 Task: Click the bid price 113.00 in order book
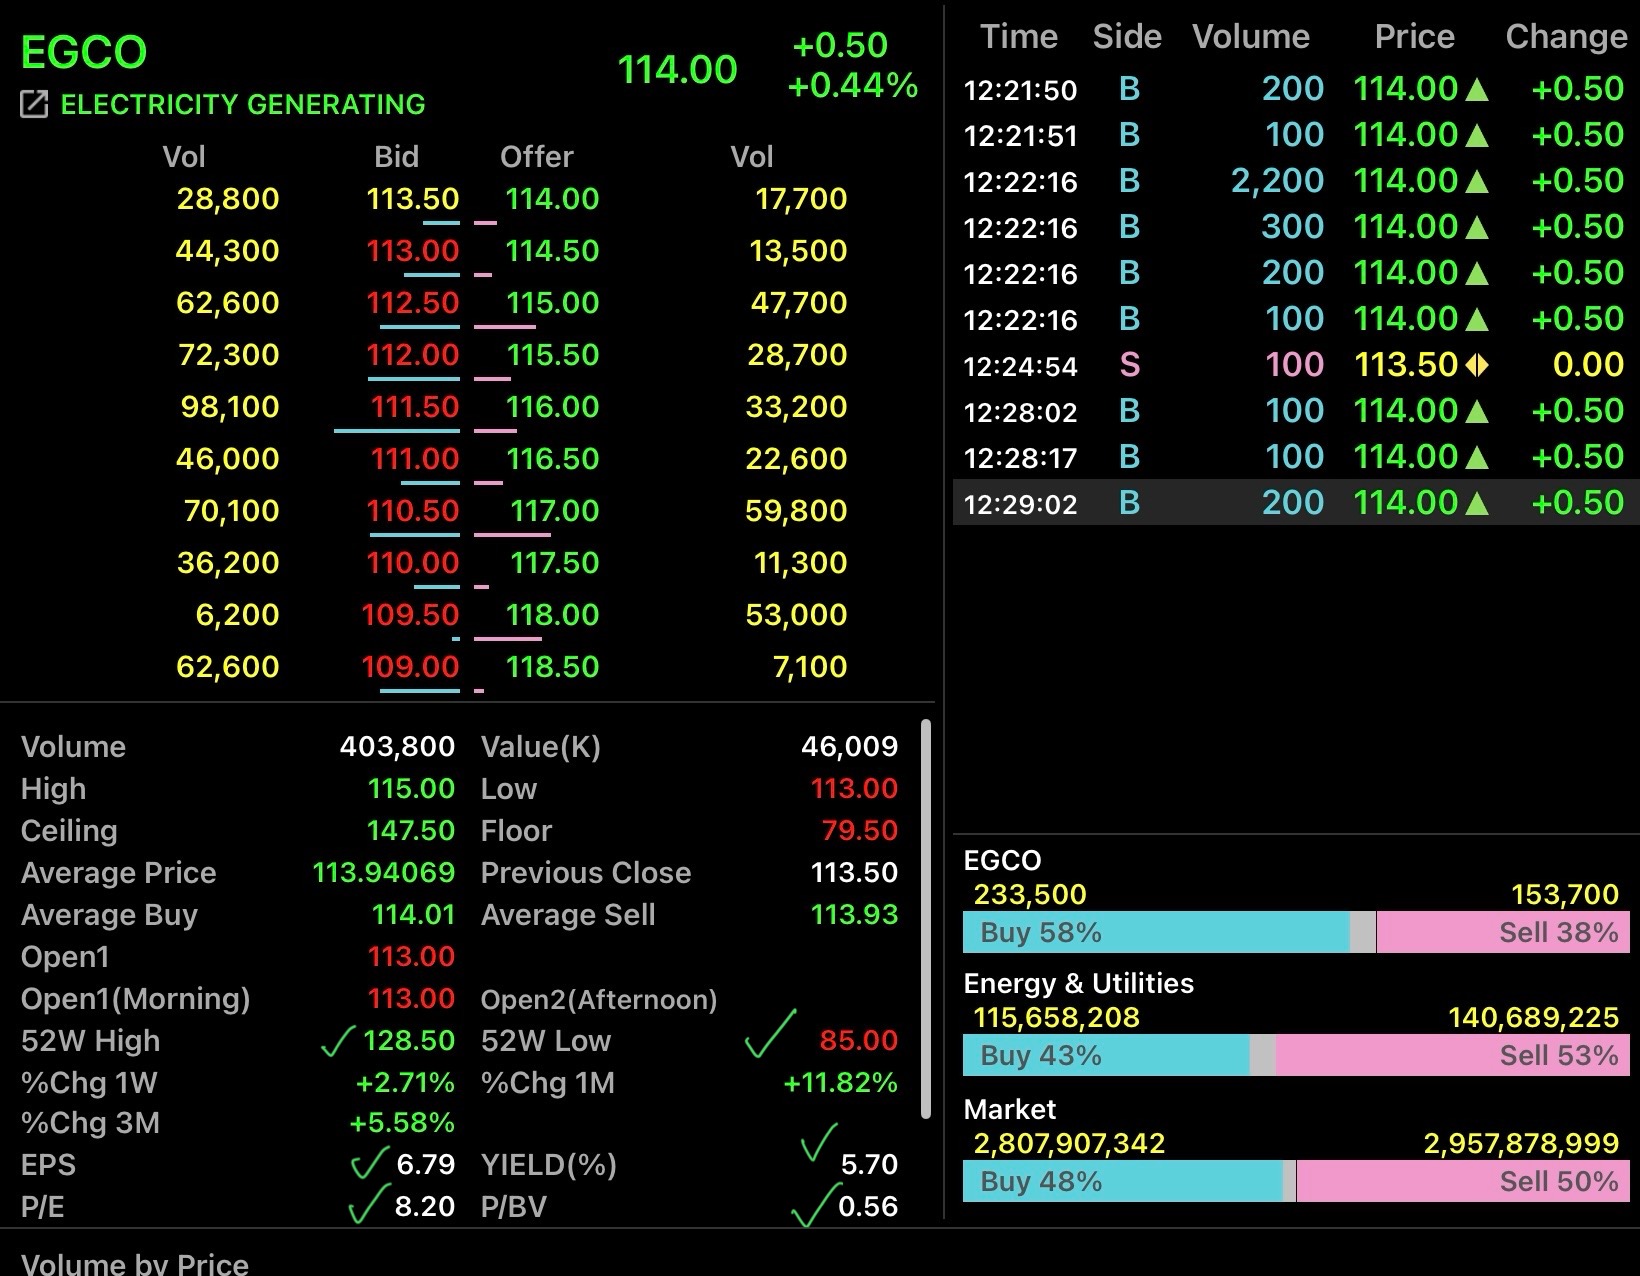pyautogui.click(x=413, y=251)
